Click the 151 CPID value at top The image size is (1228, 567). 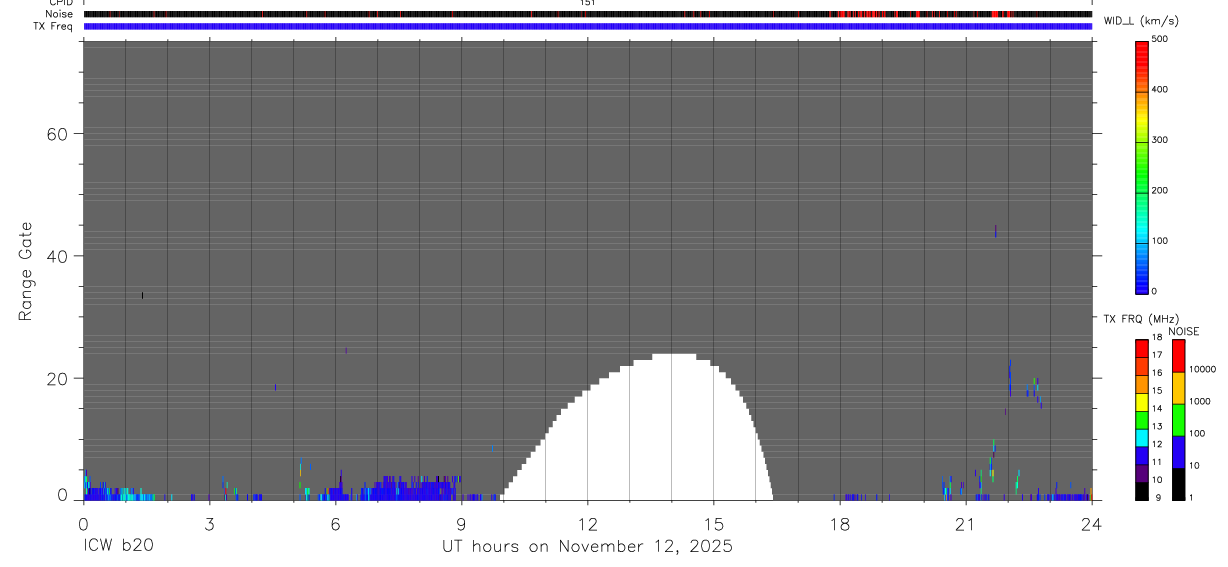point(588,3)
